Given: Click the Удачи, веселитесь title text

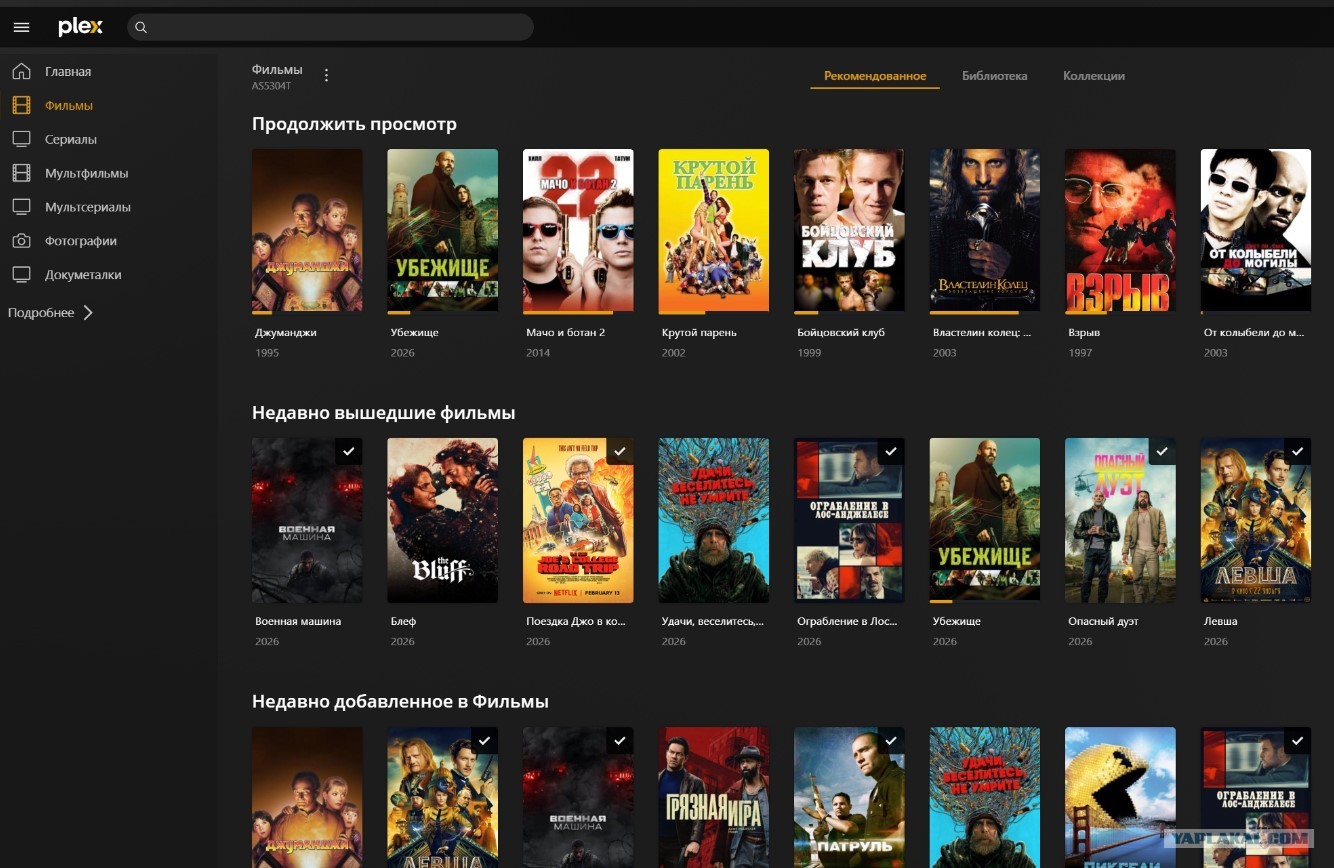Looking at the screenshot, I should [x=713, y=621].
